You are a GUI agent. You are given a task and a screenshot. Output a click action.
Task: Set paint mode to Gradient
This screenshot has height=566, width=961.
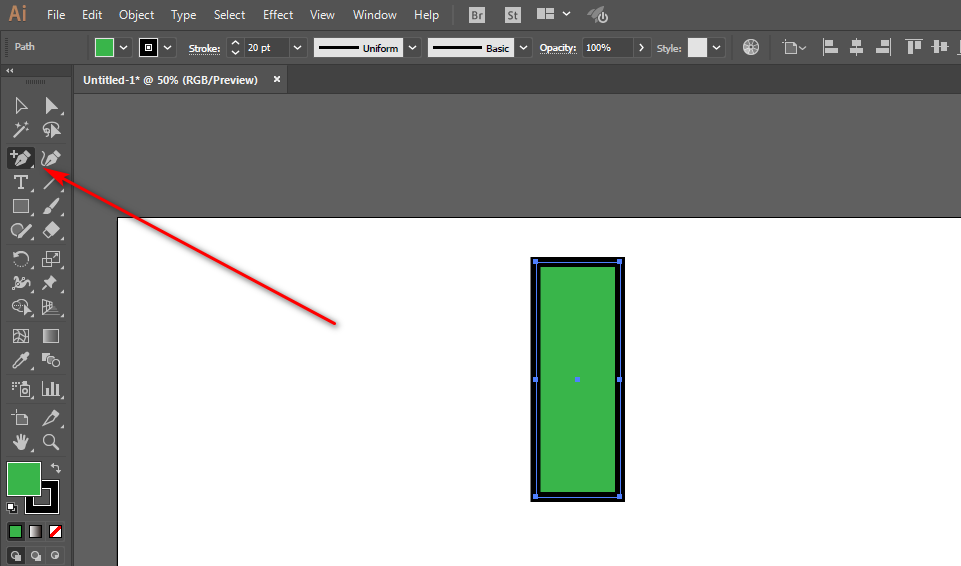tap(36, 532)
